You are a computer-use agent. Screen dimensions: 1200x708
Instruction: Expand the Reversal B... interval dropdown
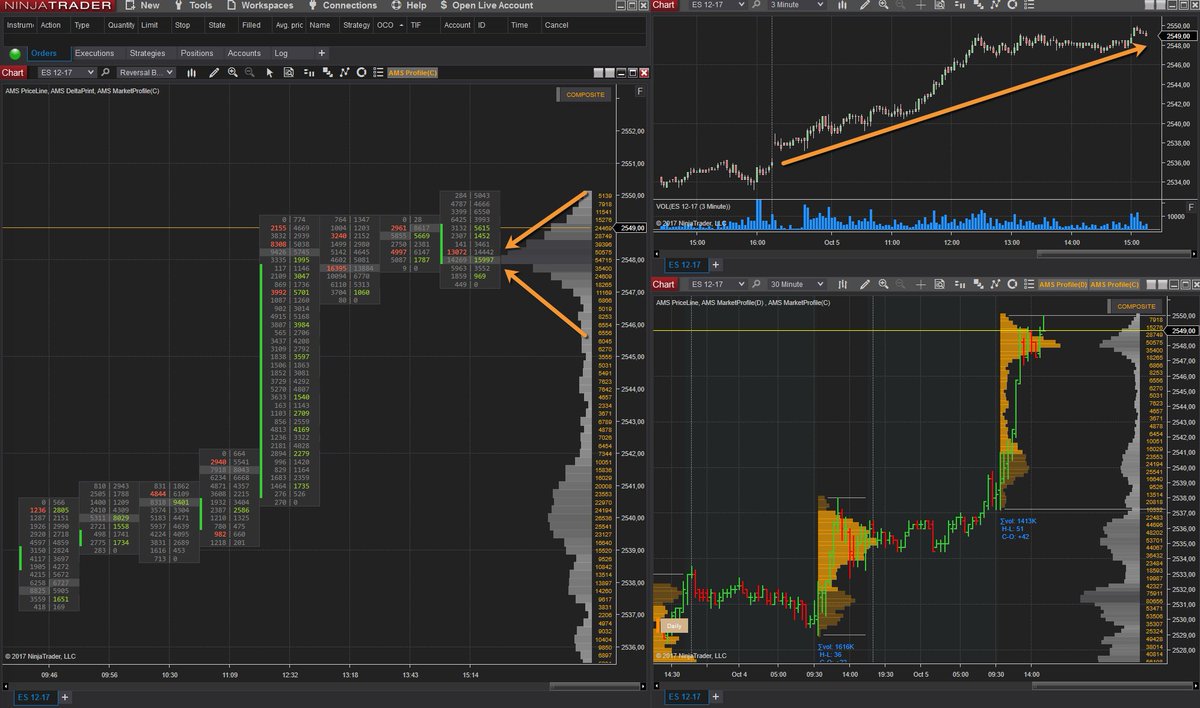146,72
